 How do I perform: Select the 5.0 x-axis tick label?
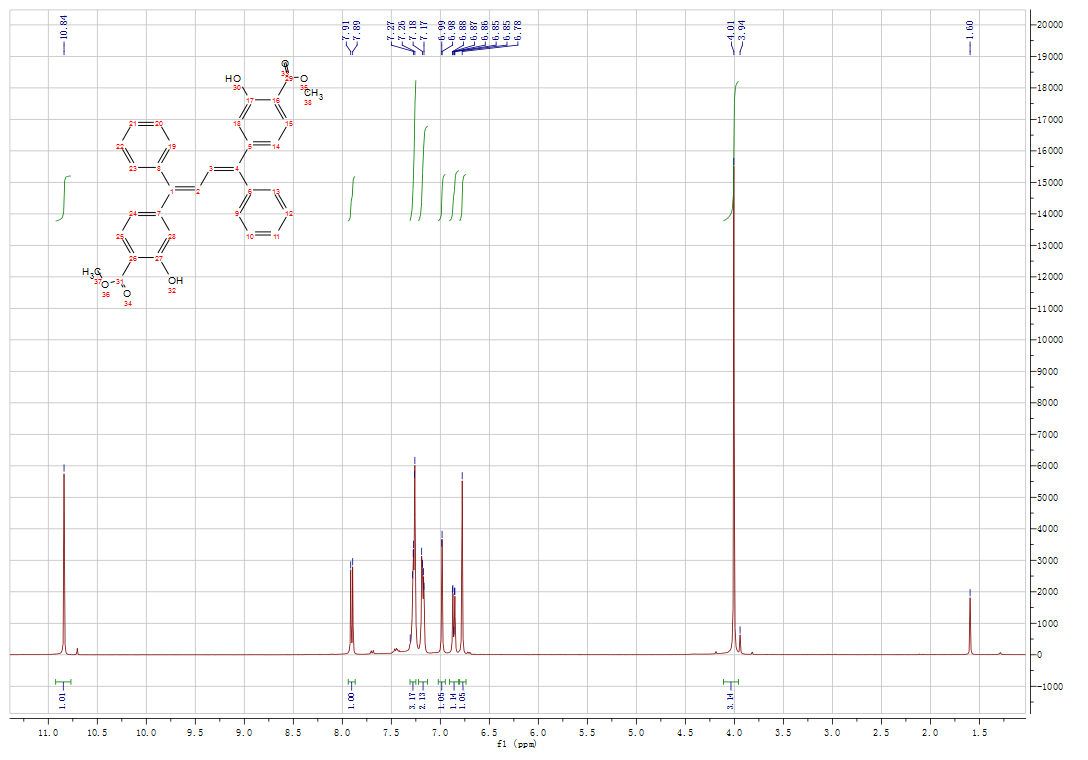636,733
